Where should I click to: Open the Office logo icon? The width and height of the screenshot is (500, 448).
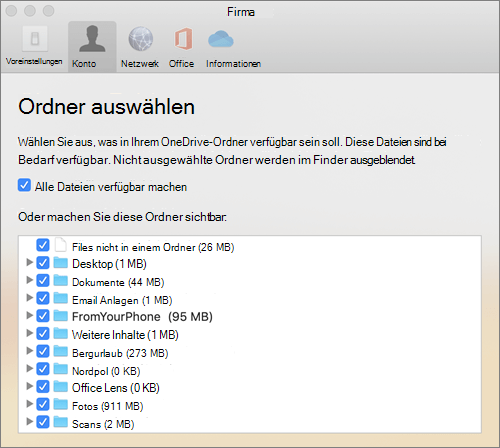click(183, 39)
